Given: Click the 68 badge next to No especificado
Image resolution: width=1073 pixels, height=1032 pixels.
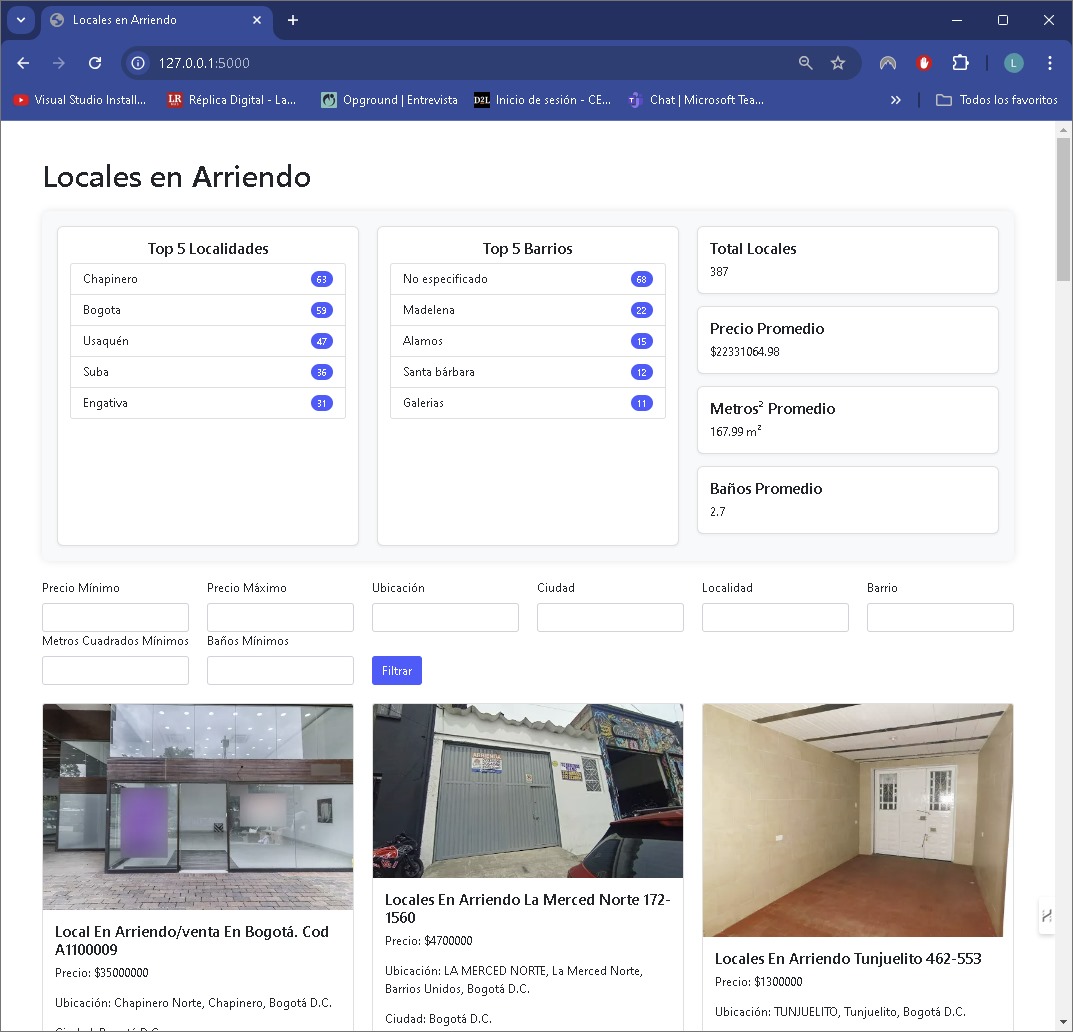Looking at the screenshot, I should tap(641, 279).
